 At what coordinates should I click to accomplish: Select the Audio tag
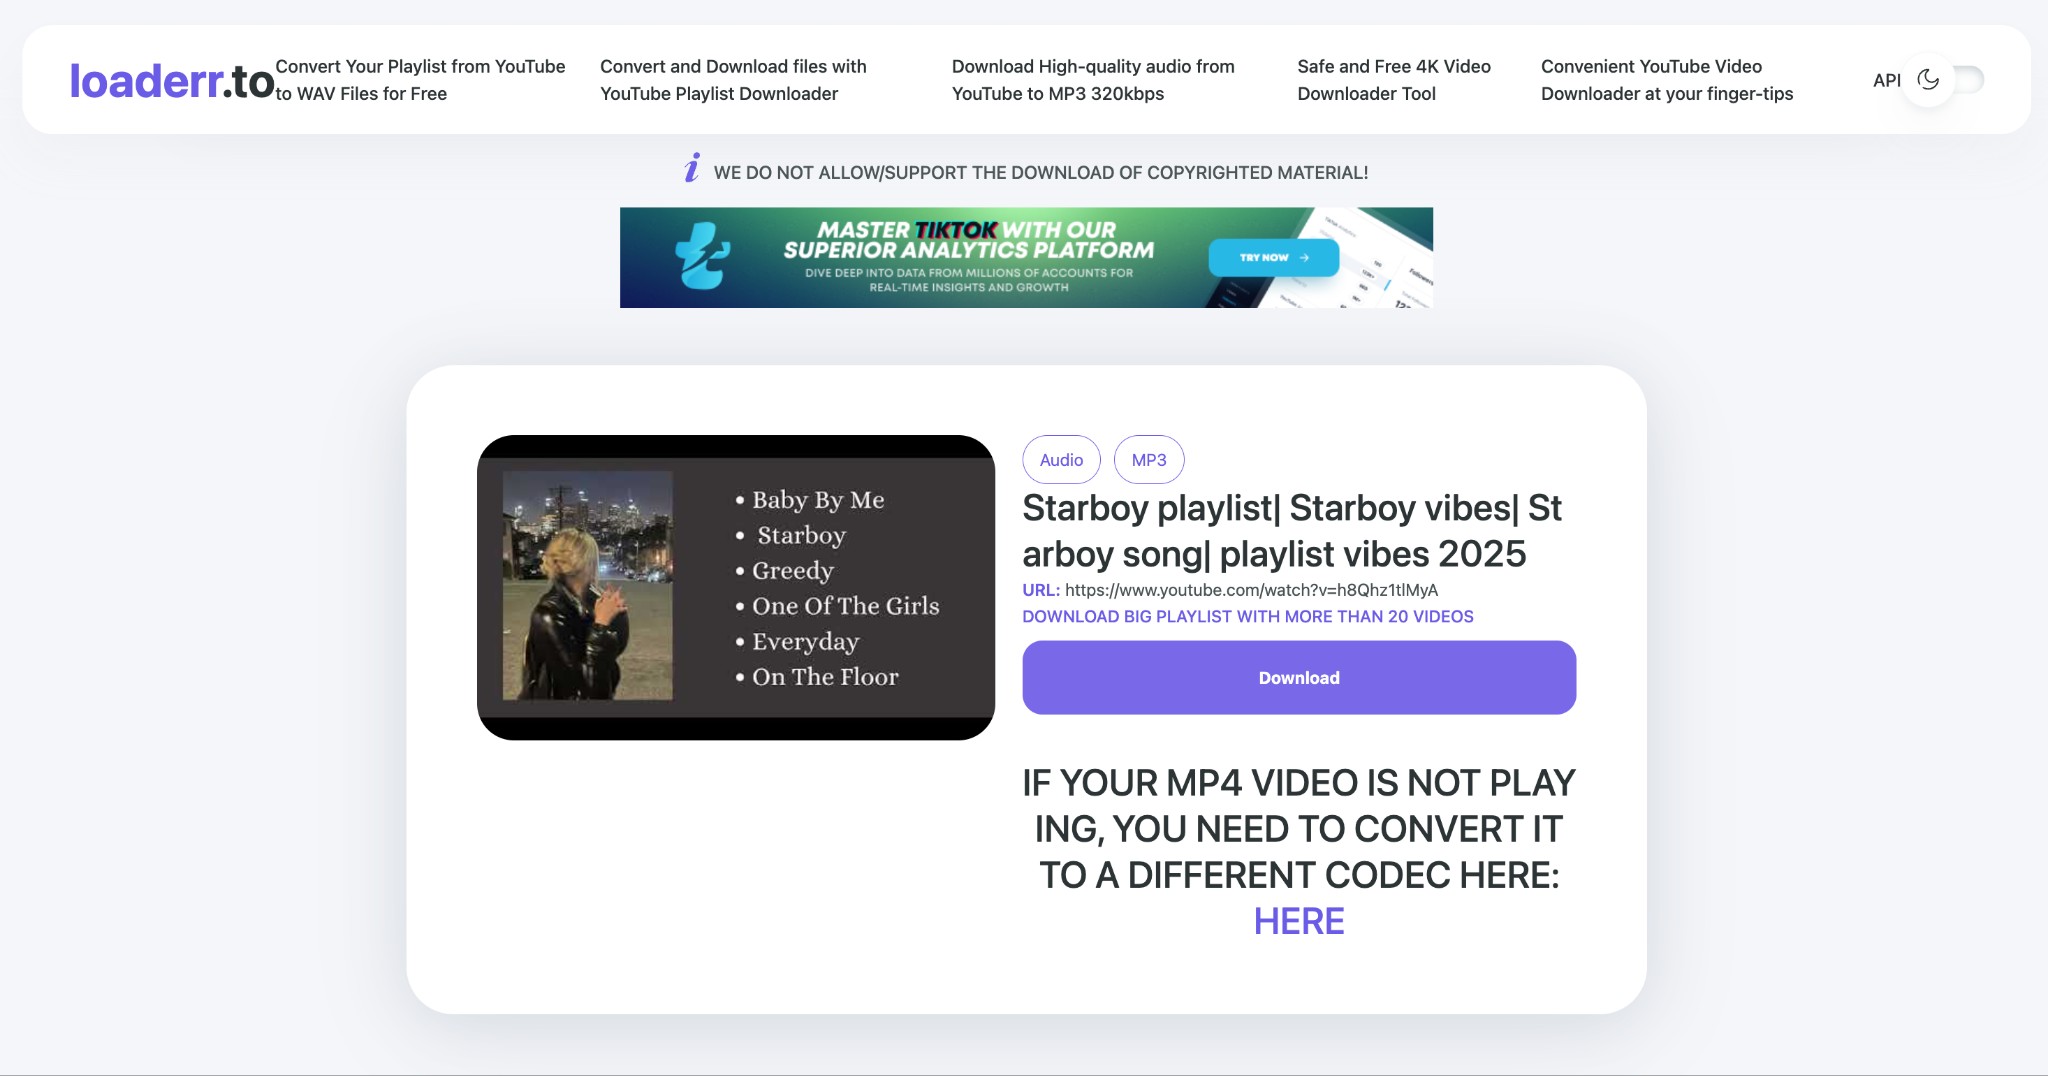[x=1061, y=460]
